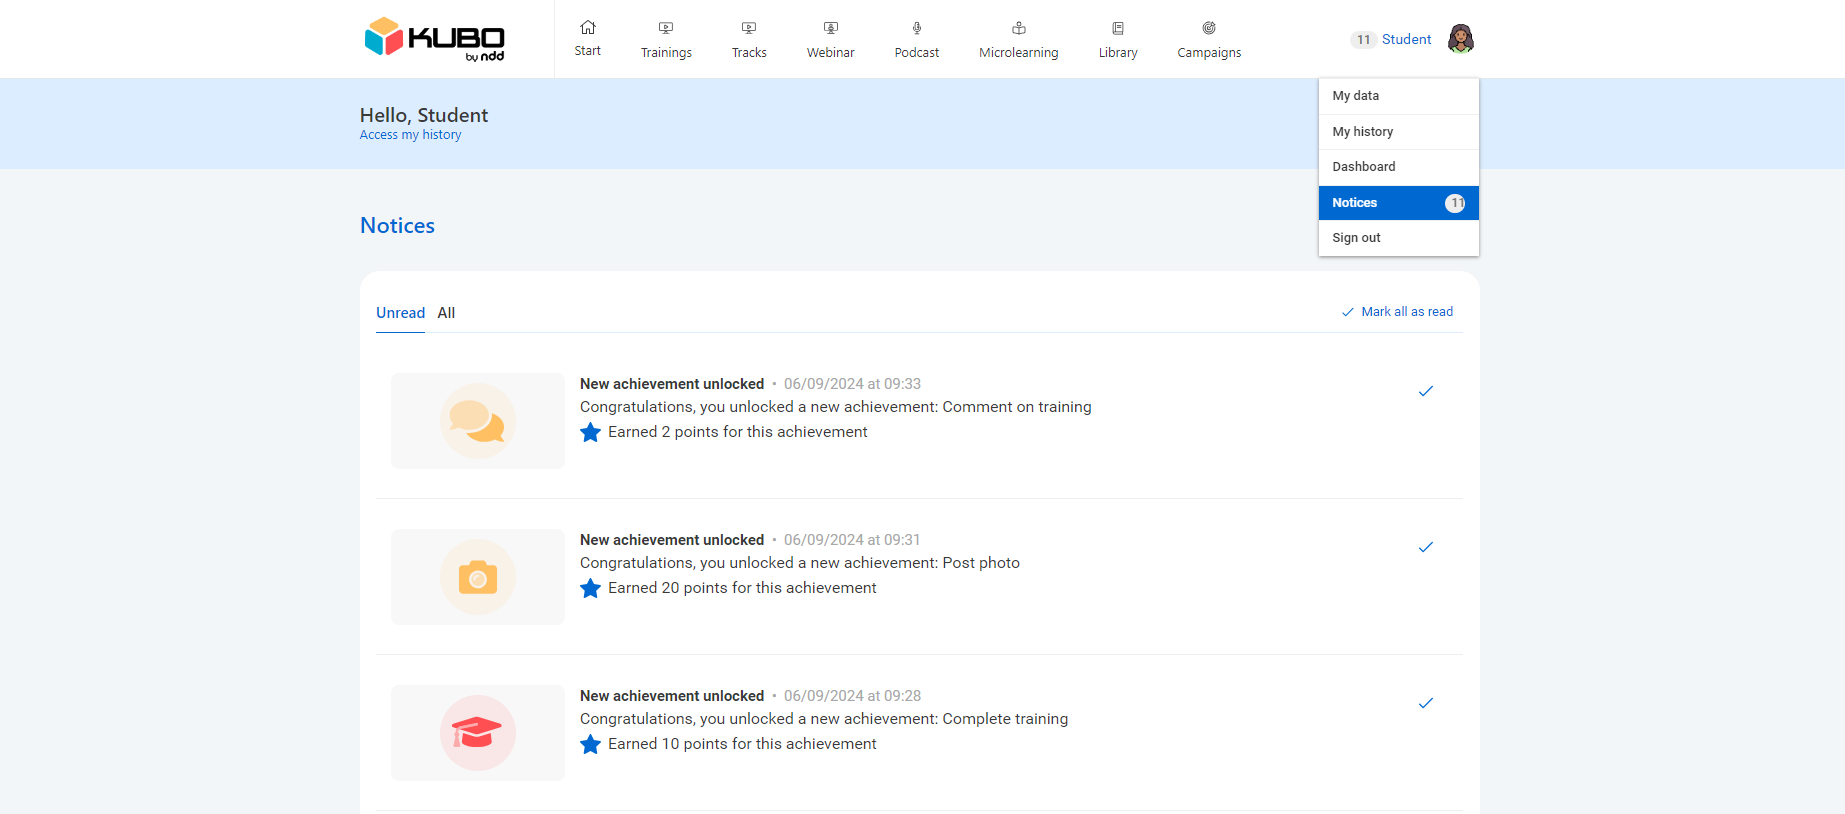
Task: Follow the Access my history link
Action: [410, 135]
